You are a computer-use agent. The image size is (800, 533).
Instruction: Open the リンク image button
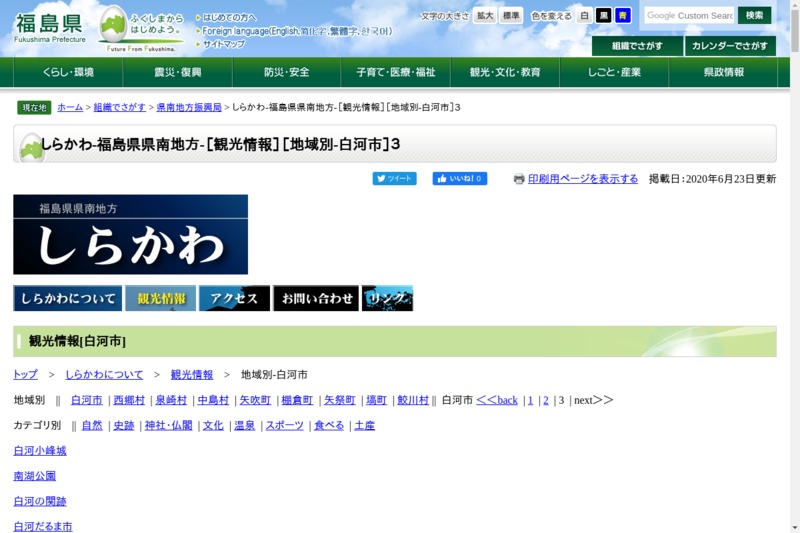[387, 298]
